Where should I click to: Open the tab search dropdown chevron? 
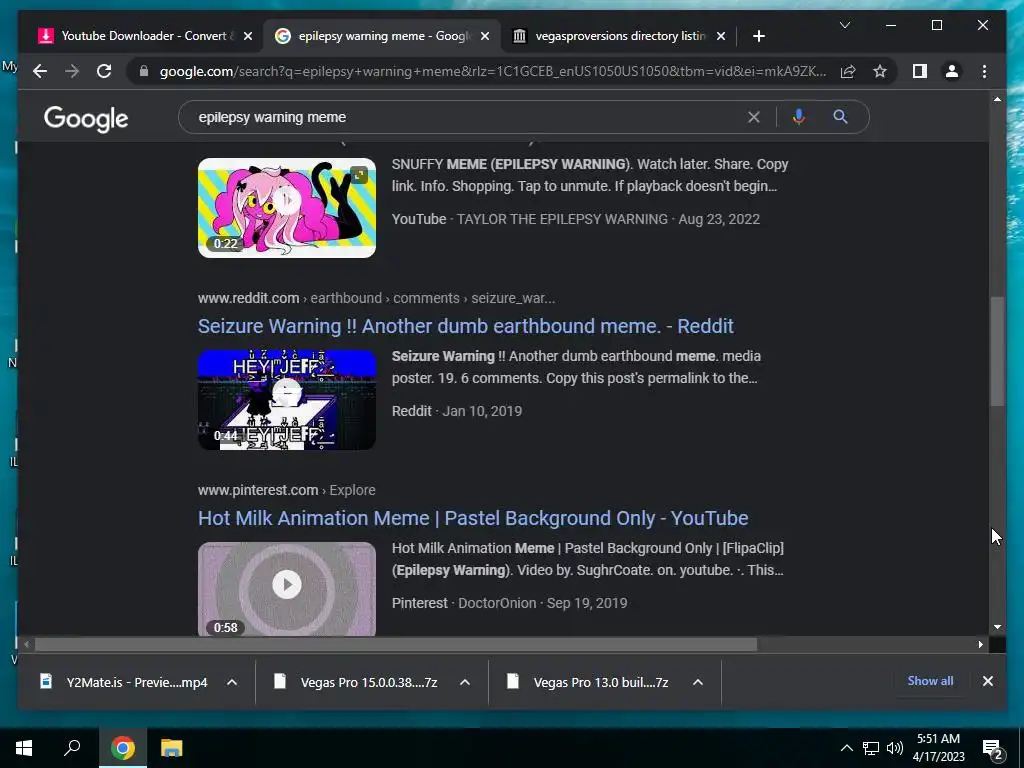(844, 25)
